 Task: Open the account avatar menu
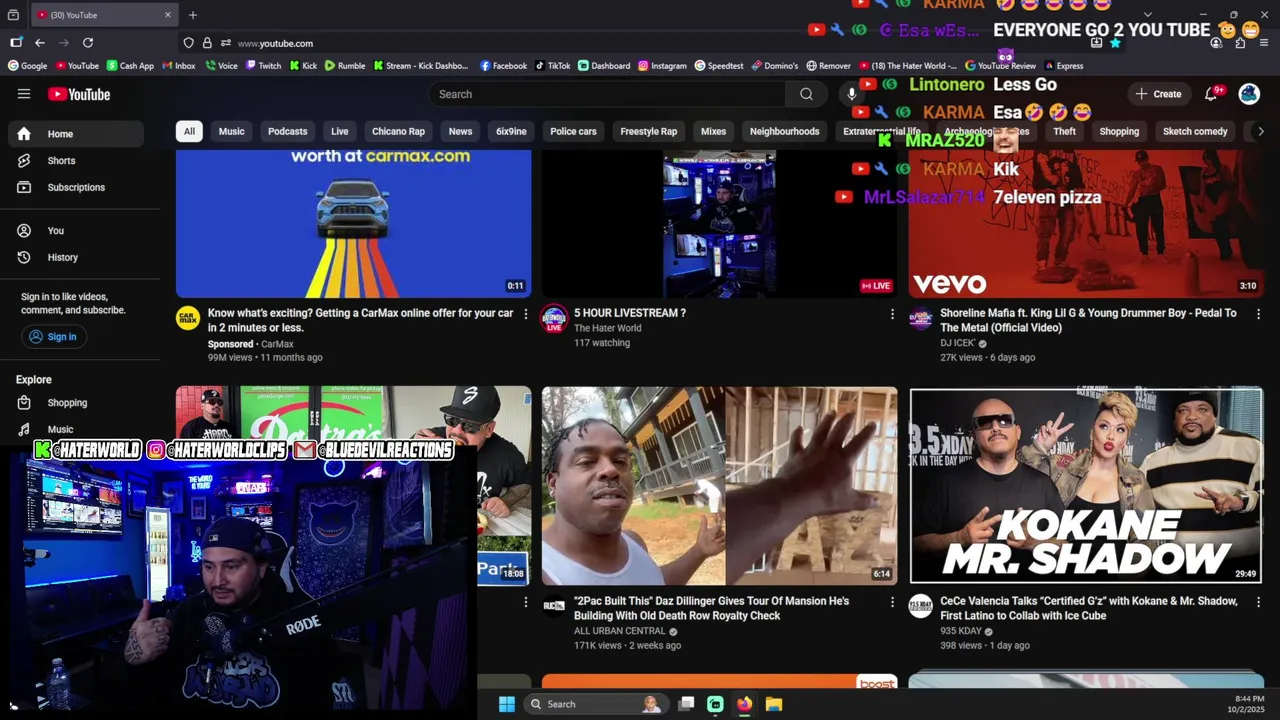pos(1249,94)
